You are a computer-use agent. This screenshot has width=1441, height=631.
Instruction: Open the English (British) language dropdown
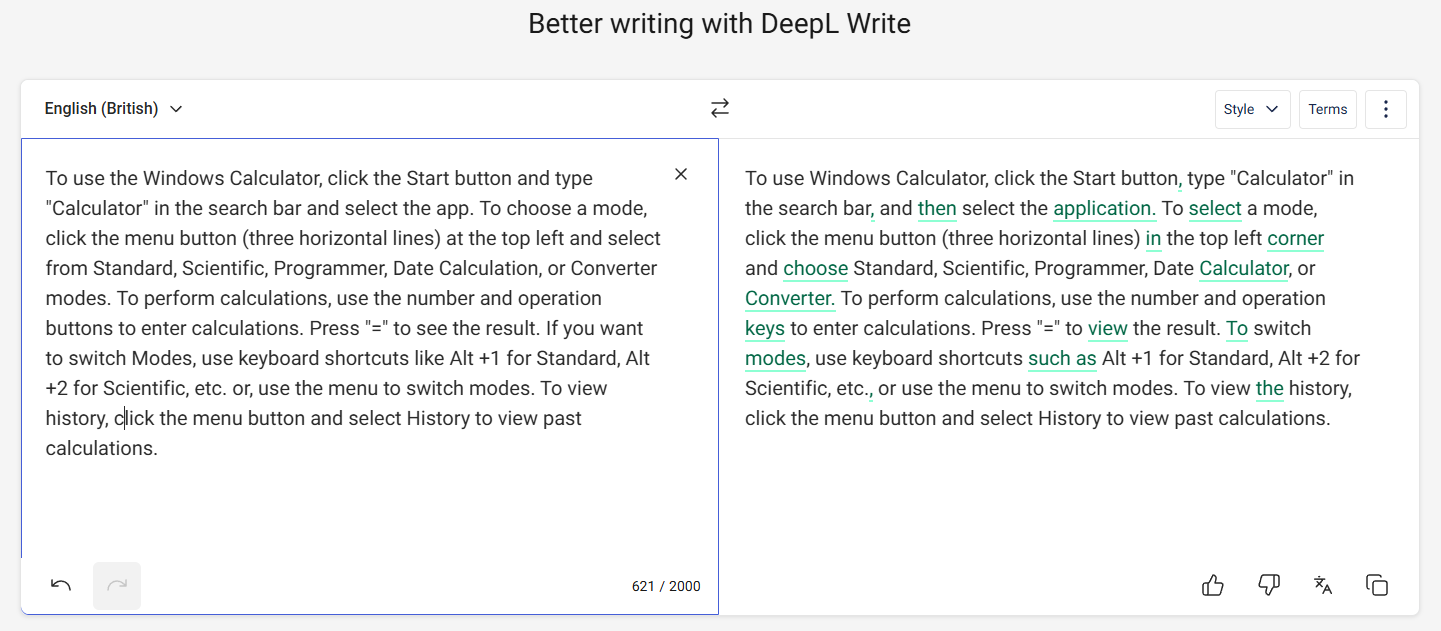113,109
